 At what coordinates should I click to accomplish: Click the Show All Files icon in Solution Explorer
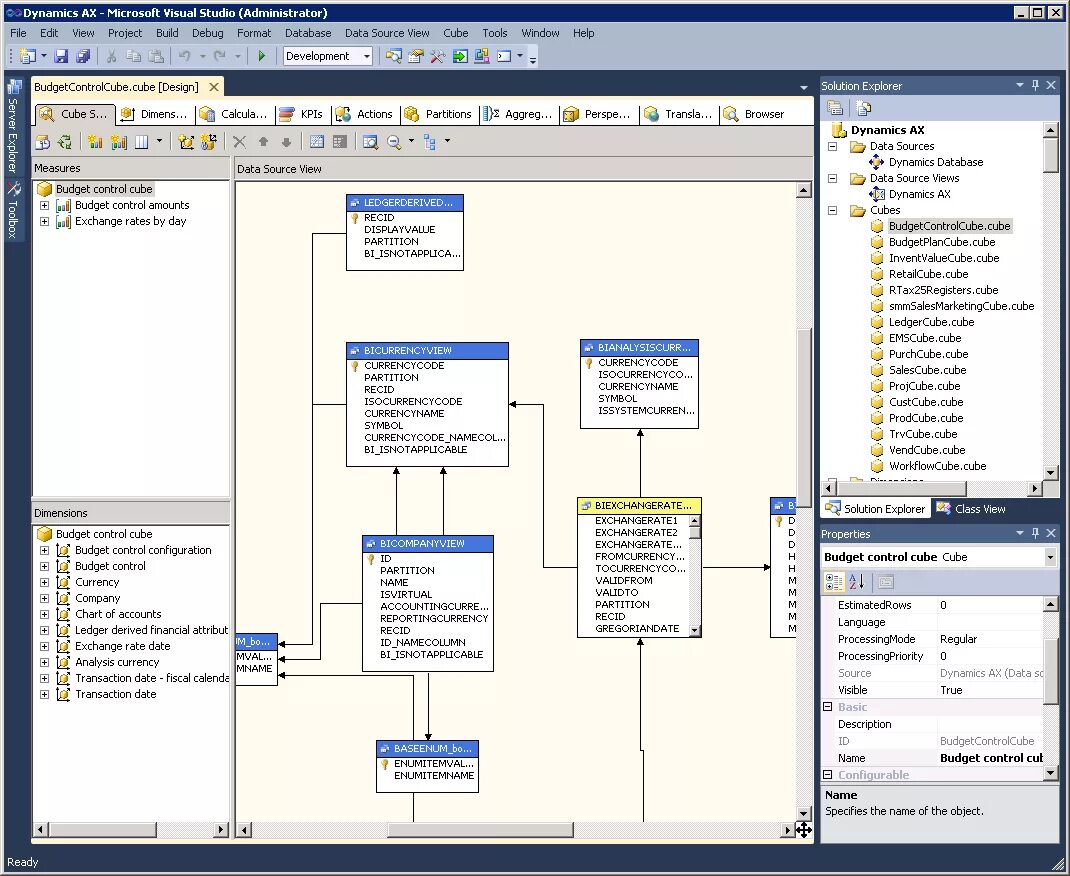pyautogui.click(x=863, y=108)
